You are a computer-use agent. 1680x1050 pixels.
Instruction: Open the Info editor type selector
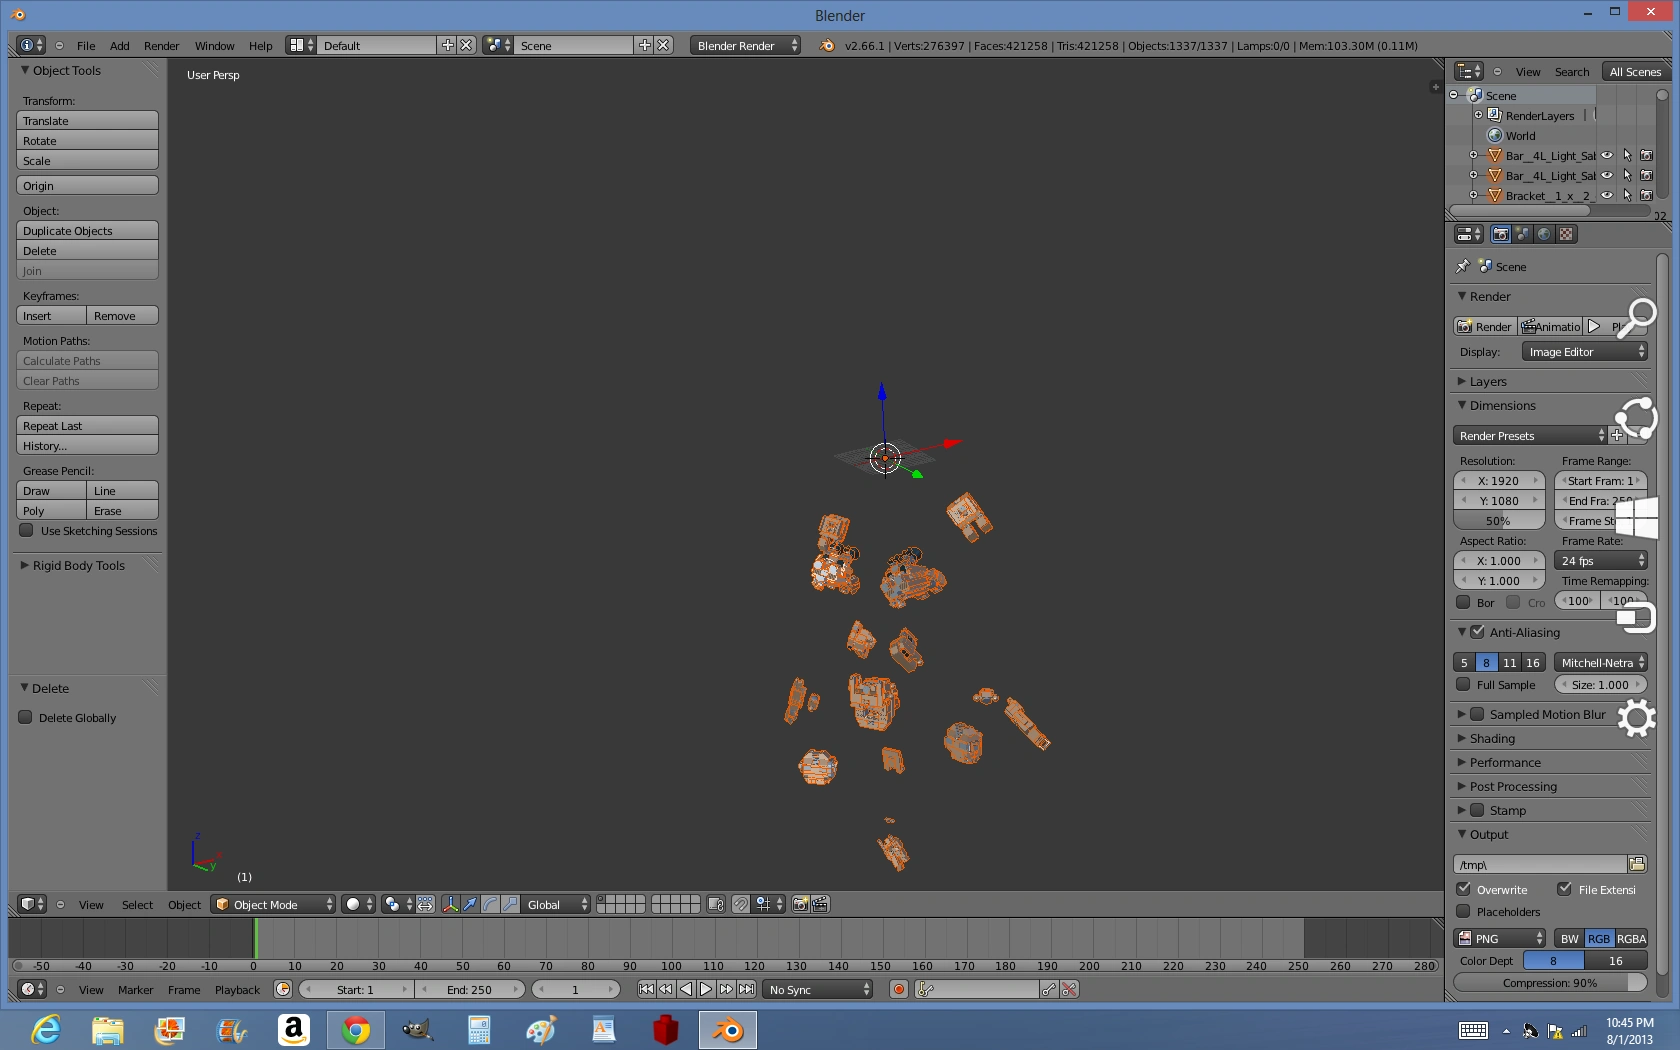point(31,45)
